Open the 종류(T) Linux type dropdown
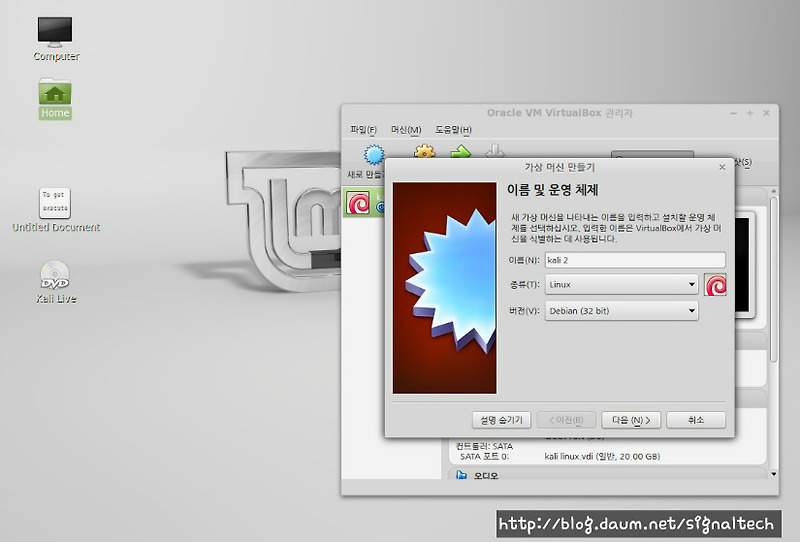800x542 pixels. [x=621, y=284]
